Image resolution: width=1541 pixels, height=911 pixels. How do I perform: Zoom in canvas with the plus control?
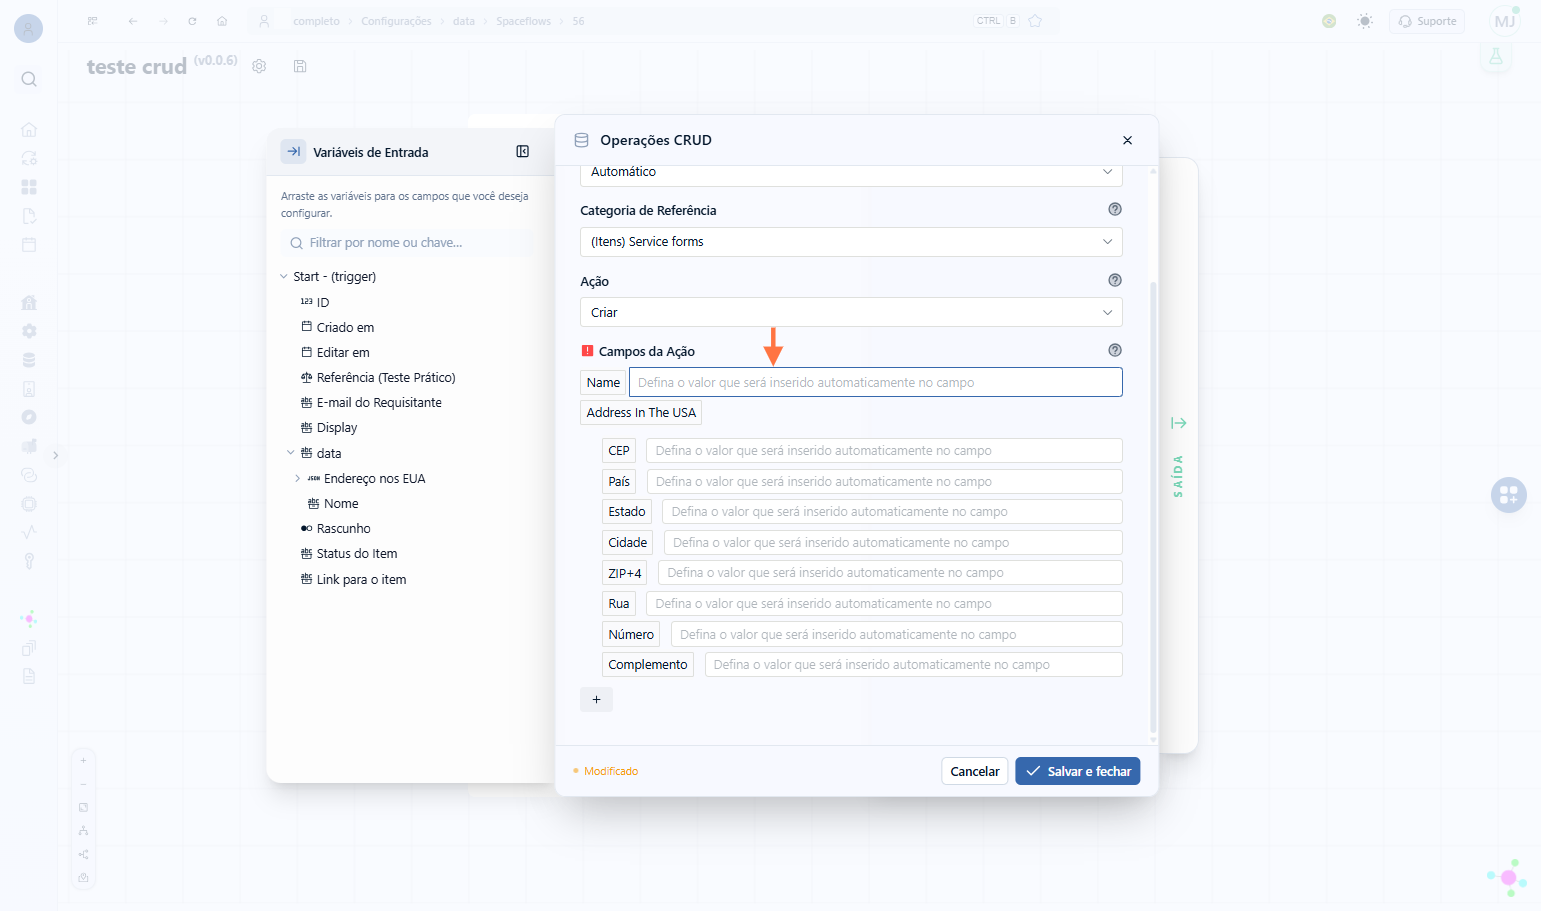[83, 760]
